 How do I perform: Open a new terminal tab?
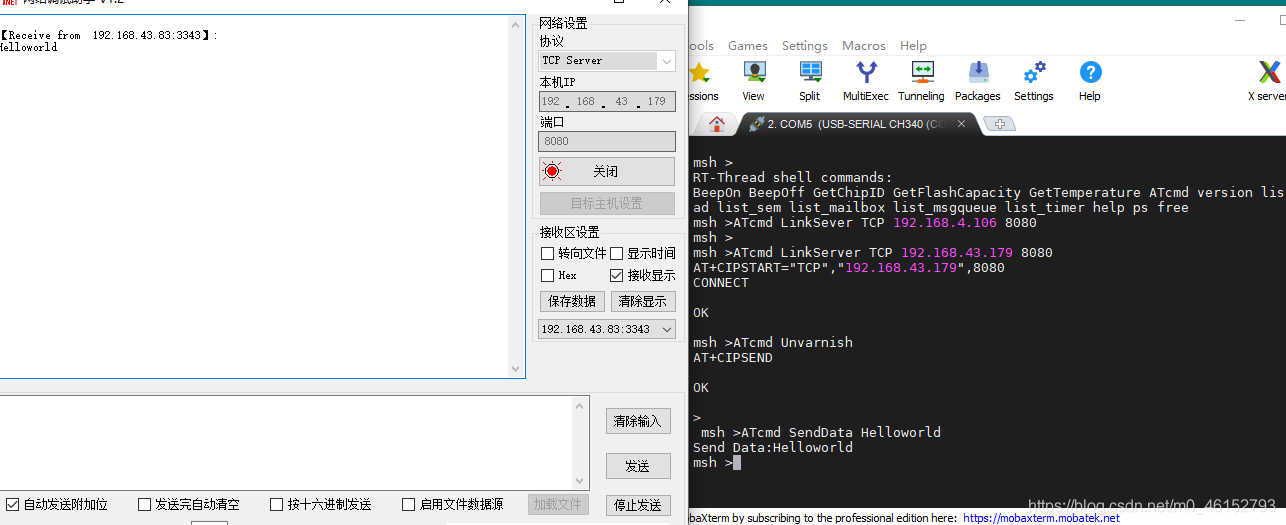[999, 124]
